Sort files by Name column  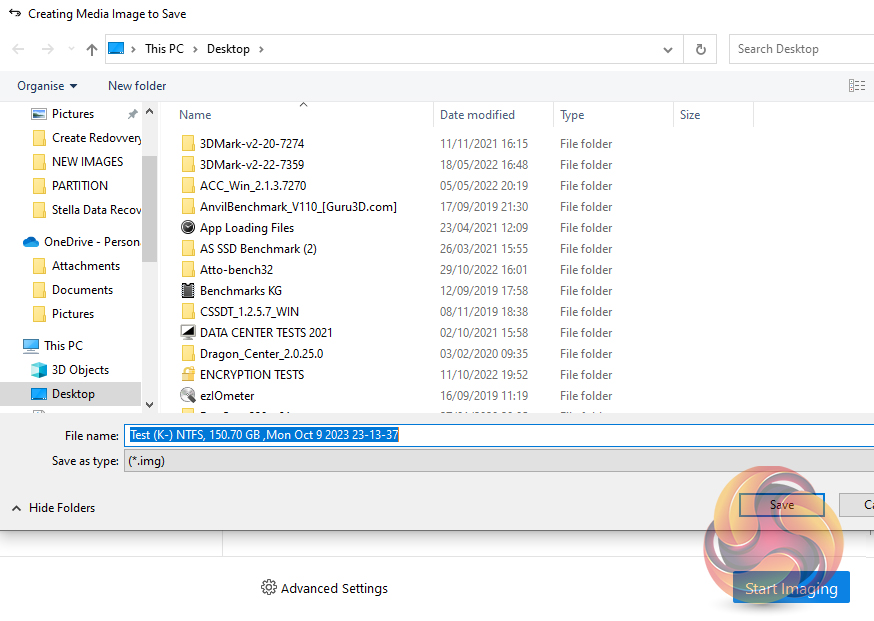click(195, 115)
